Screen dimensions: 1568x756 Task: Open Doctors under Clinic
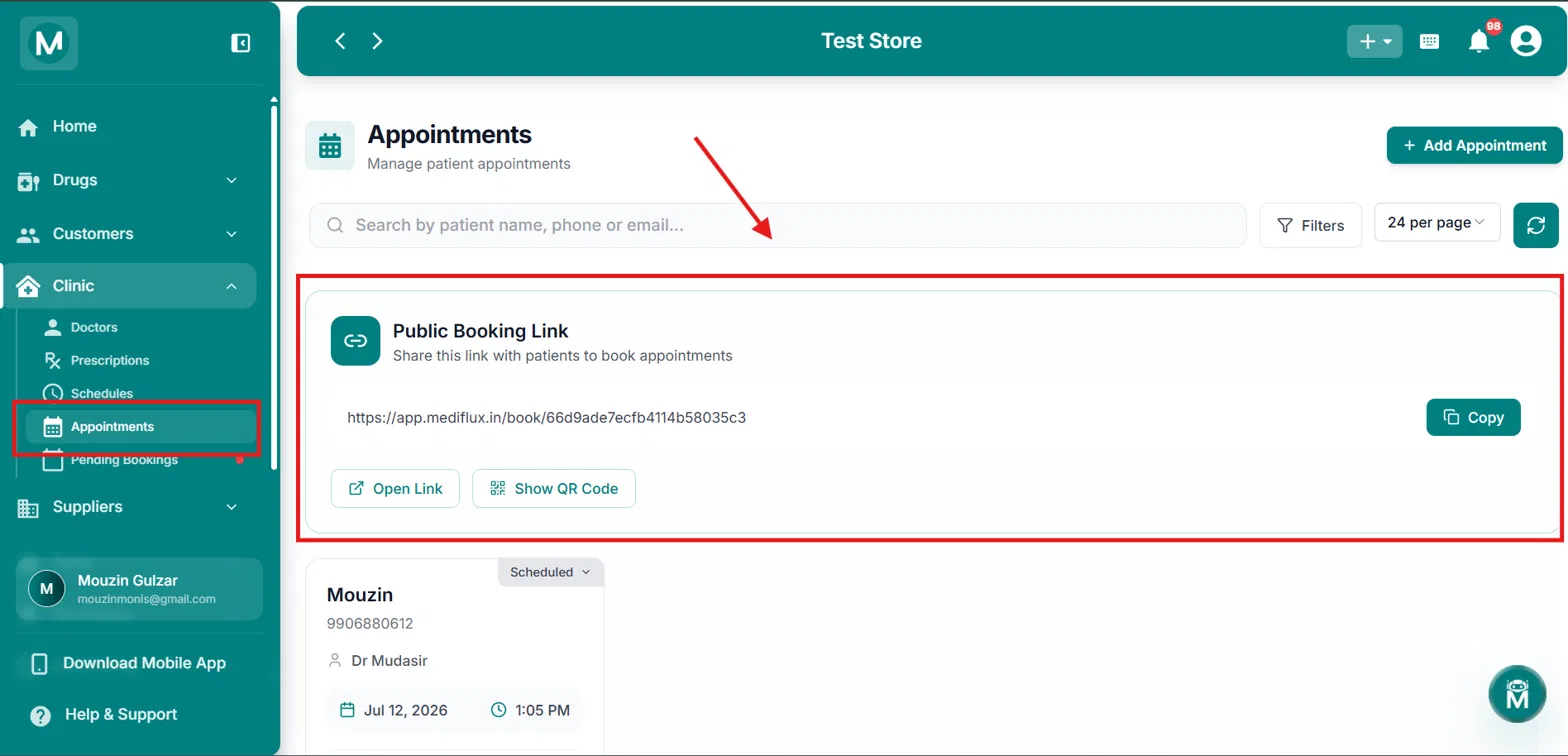[x=94, y=327]
